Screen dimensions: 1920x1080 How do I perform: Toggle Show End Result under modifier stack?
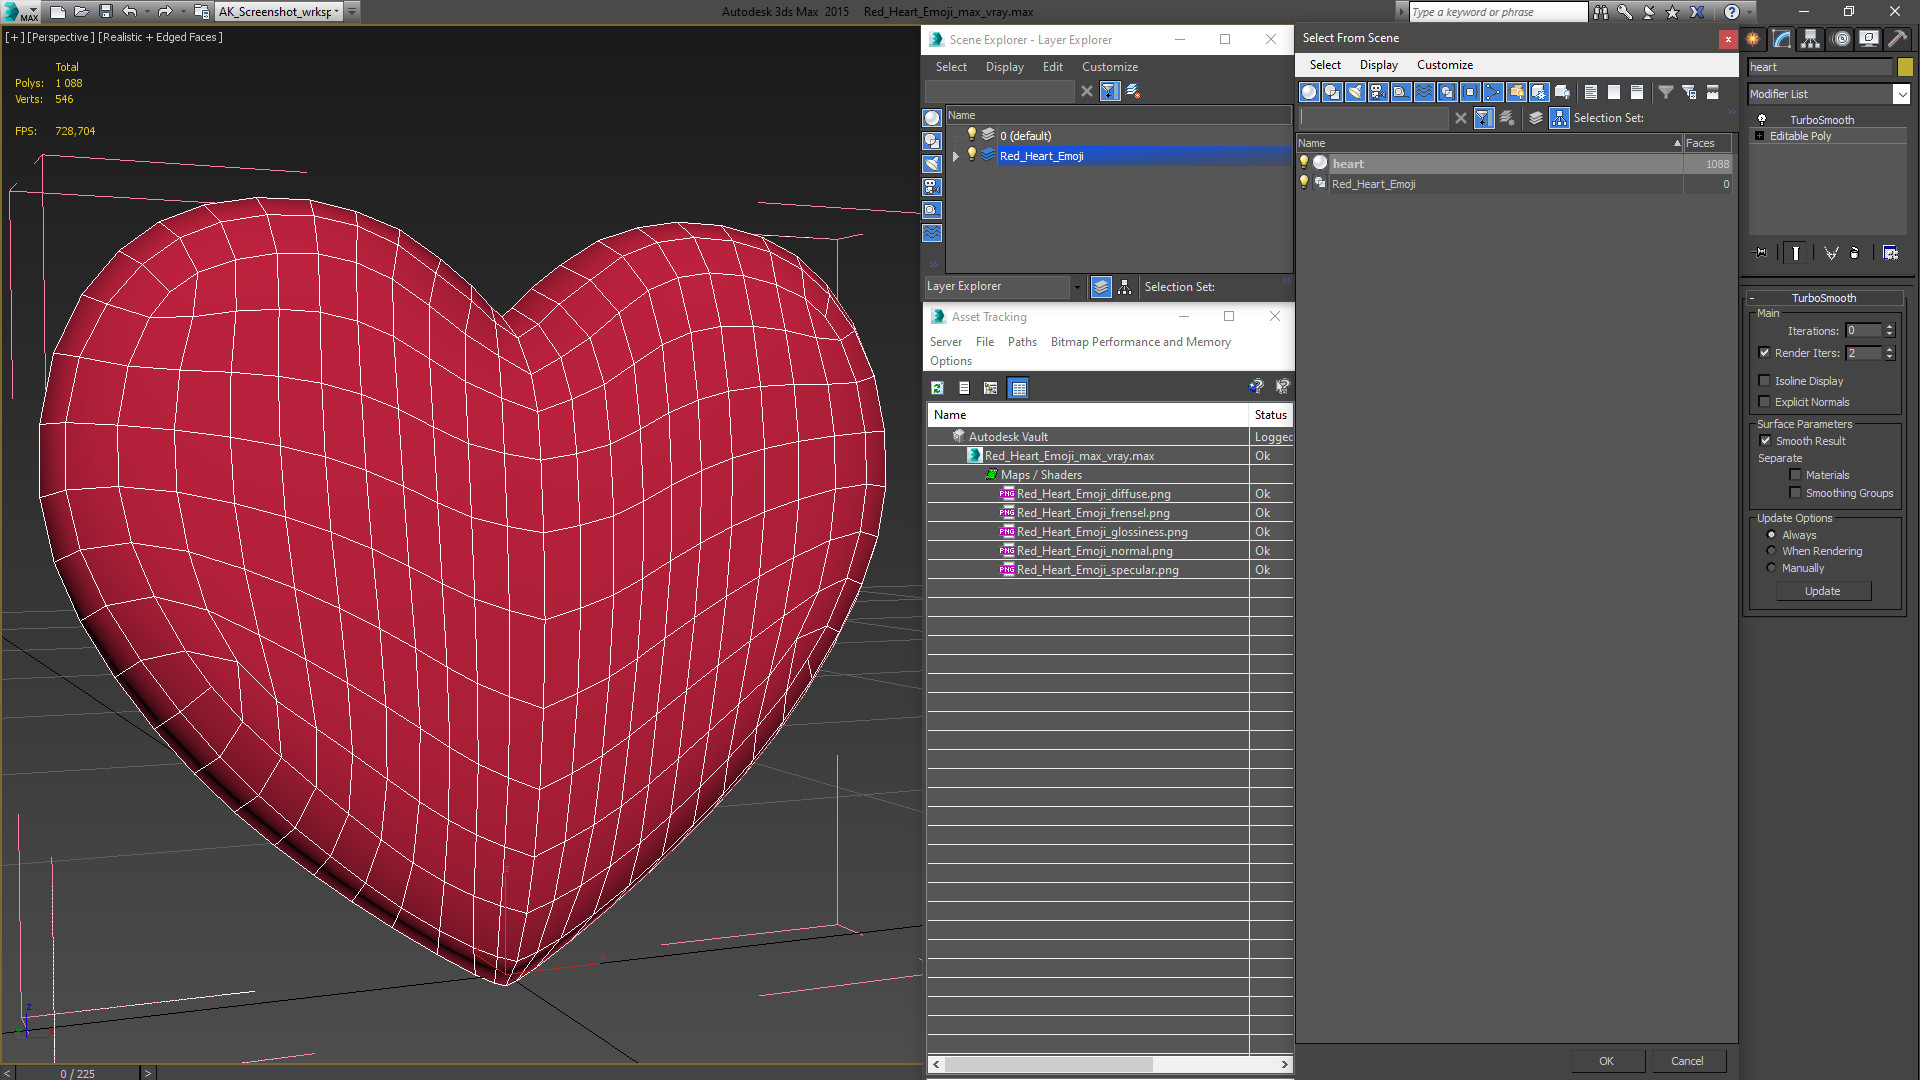point(1796,253)
